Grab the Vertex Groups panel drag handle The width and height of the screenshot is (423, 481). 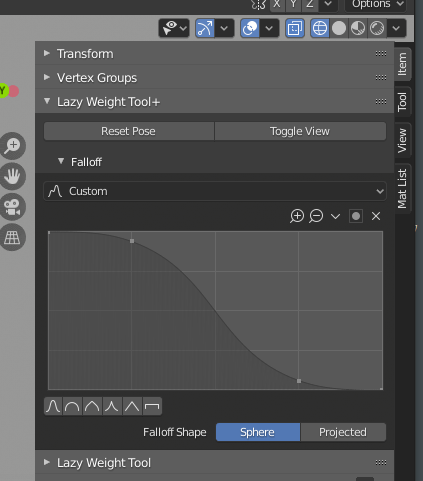click(381, 77)
